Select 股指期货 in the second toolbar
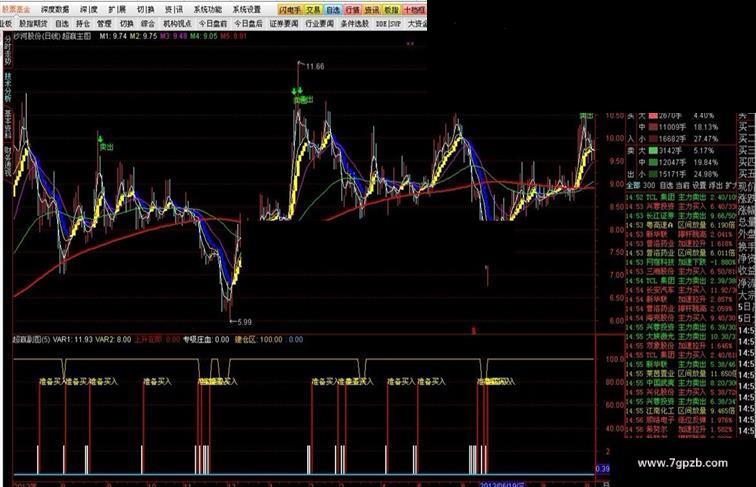Viewport: 756px width, 487px height. (x=33, y=23)
